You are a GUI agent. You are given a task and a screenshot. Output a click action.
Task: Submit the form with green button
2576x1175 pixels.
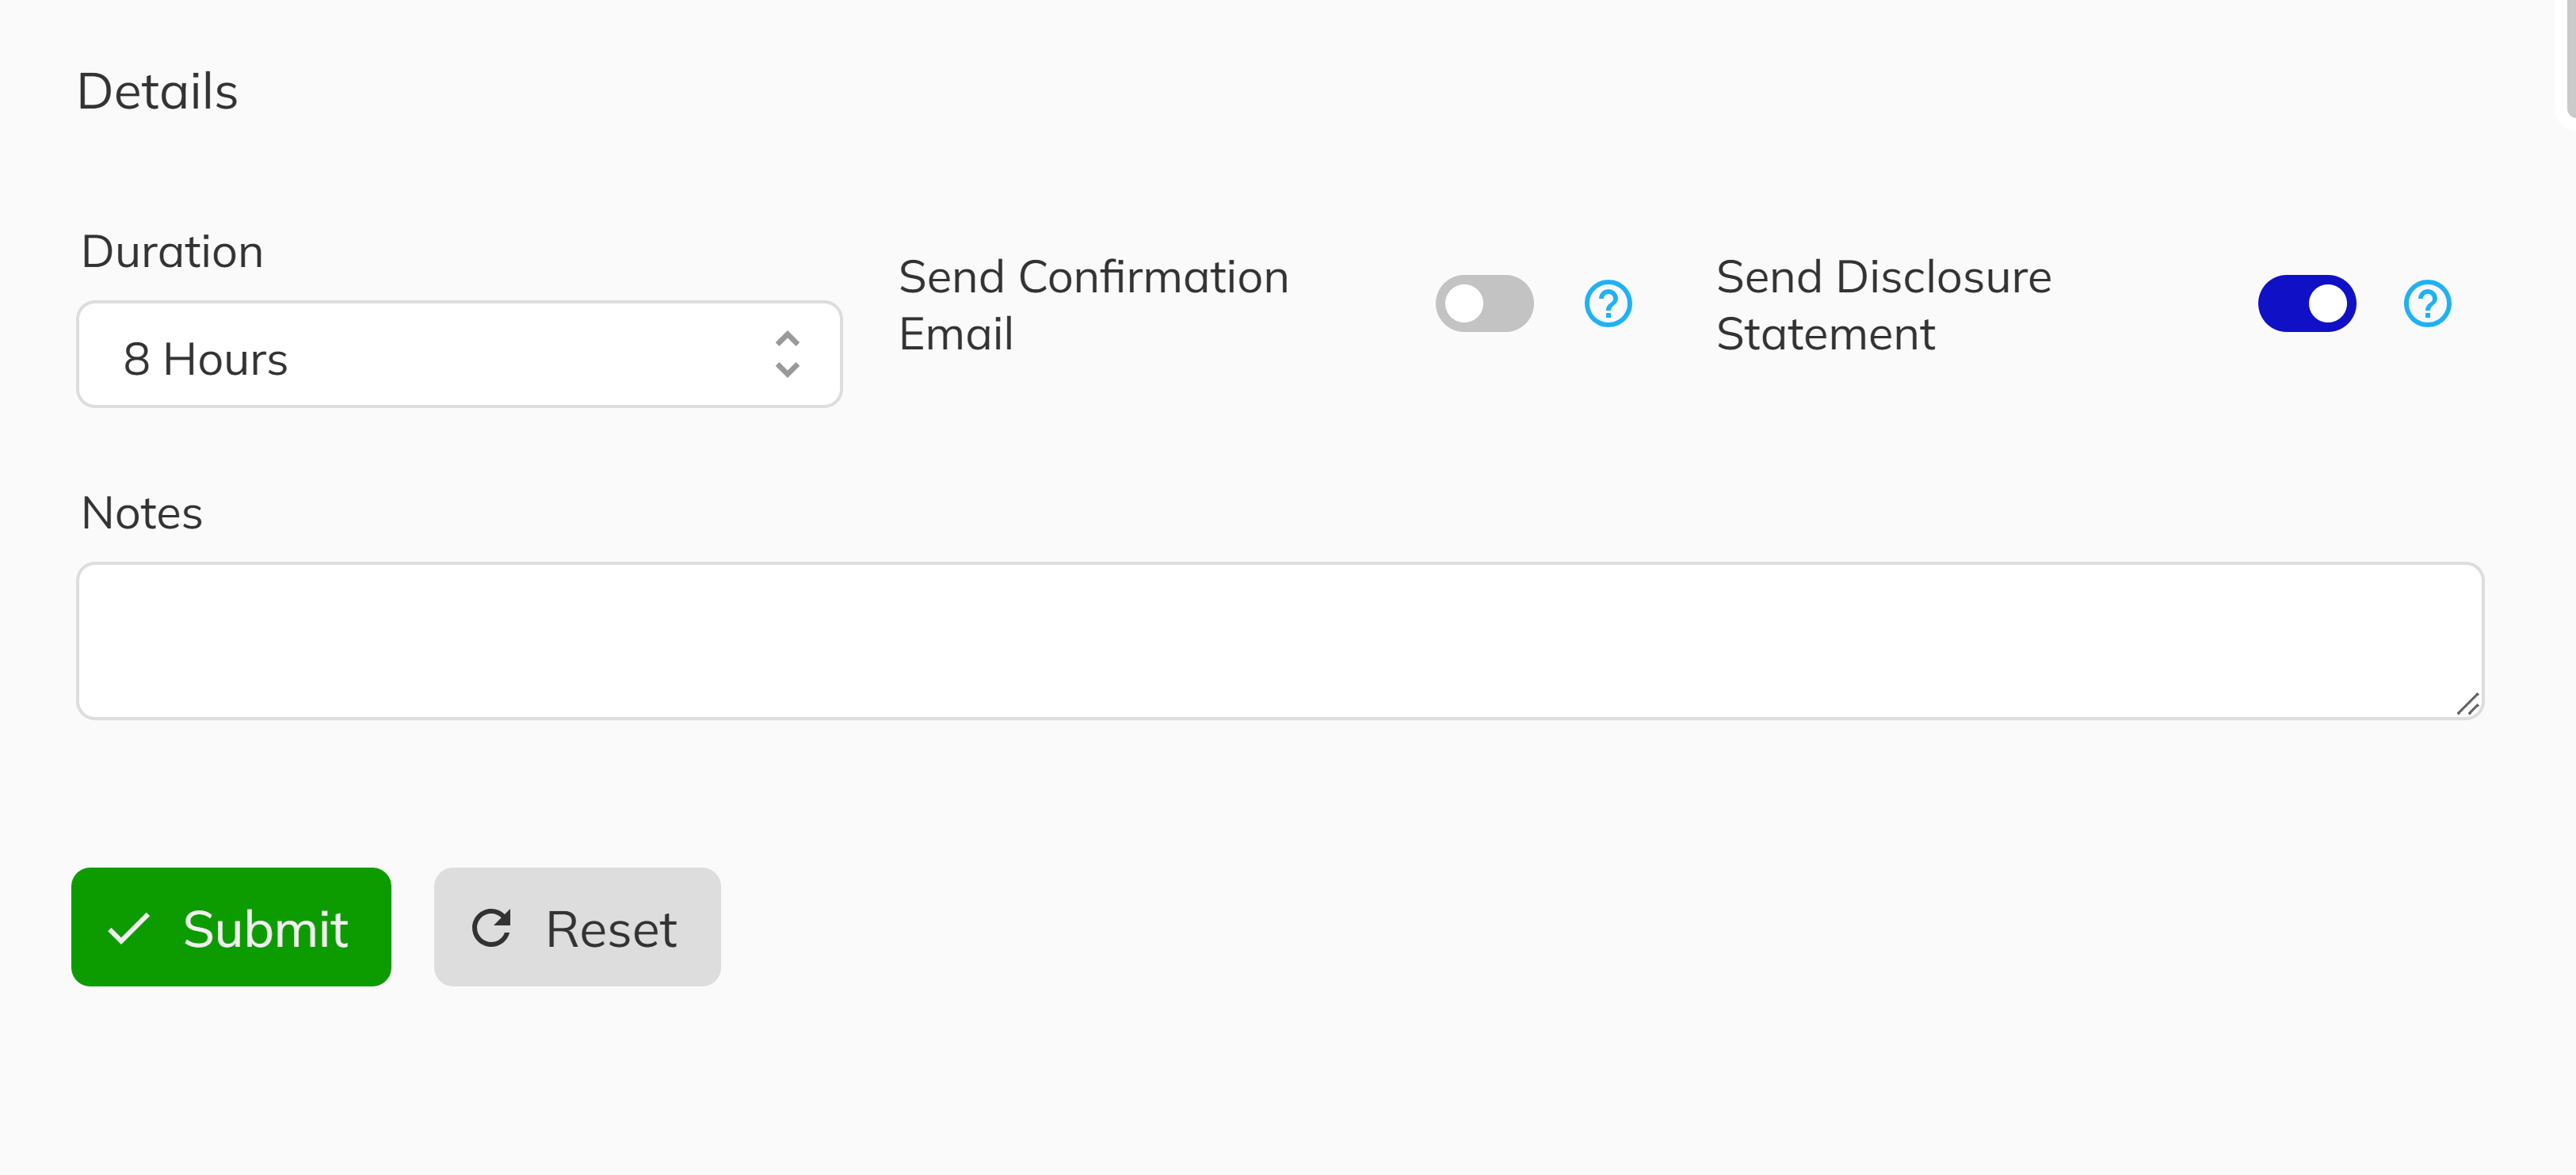coord(231,927)
